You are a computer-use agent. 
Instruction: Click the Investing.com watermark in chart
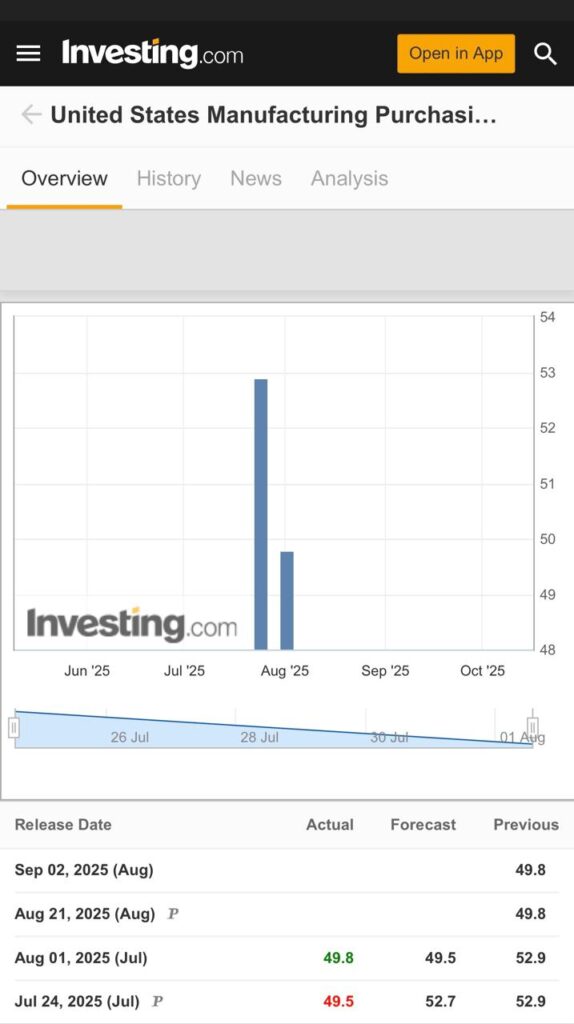(x=132, y=624)
